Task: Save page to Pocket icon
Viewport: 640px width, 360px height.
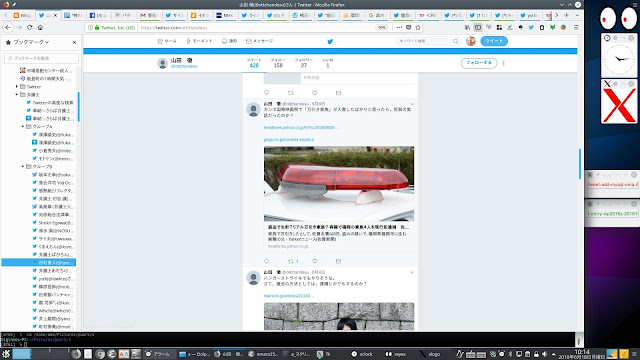Action: pos(409,27)
